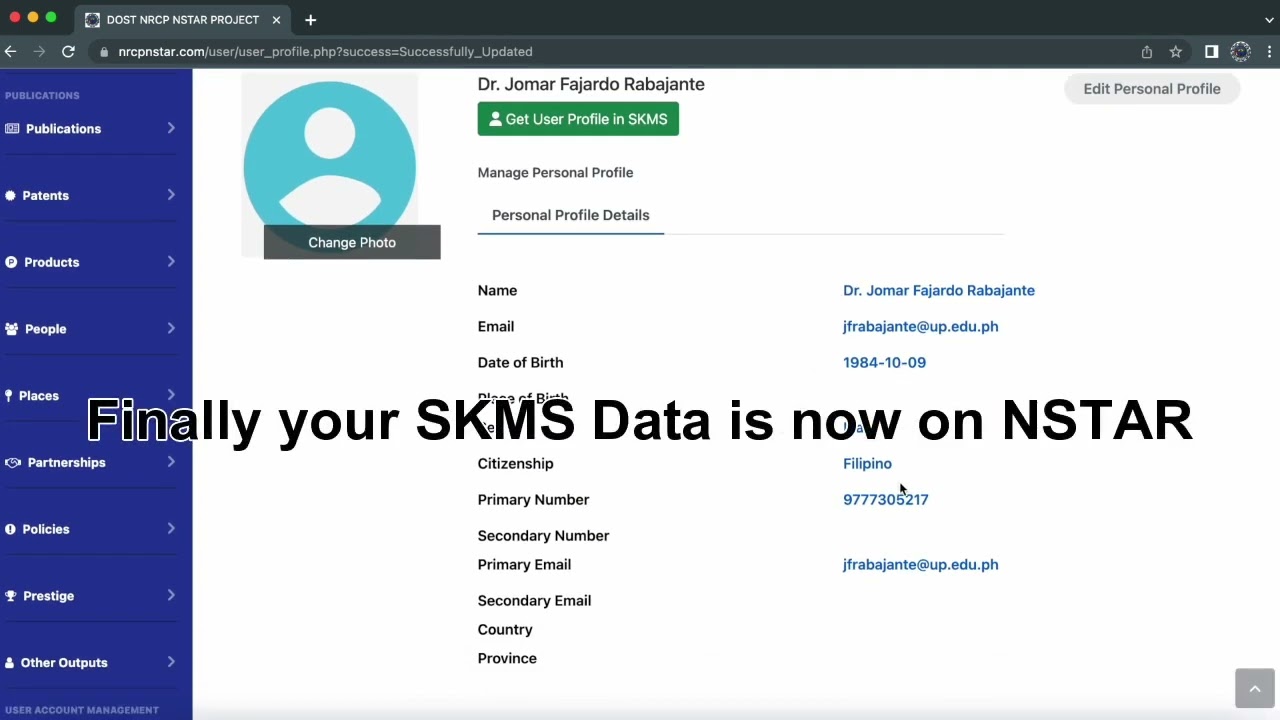1280x720 pixels.
Task: Click the Province label
Action: coord(507,659)
